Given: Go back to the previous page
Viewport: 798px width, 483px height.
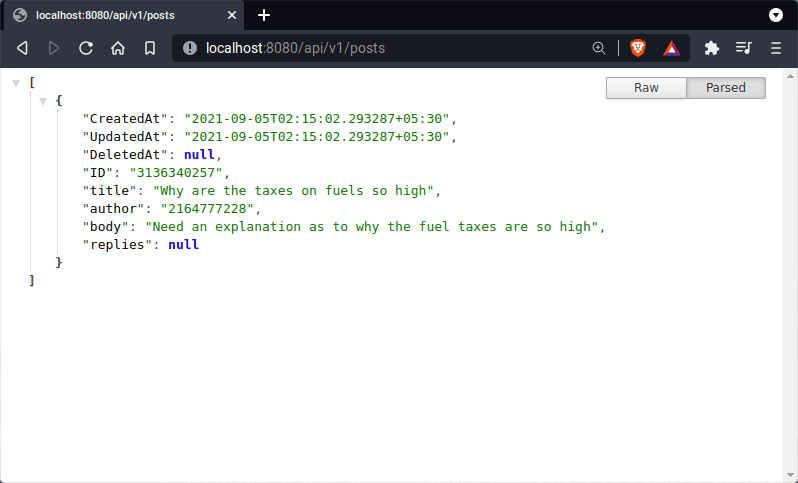Looking at the screenshot, I should click(x=22, y=48).
